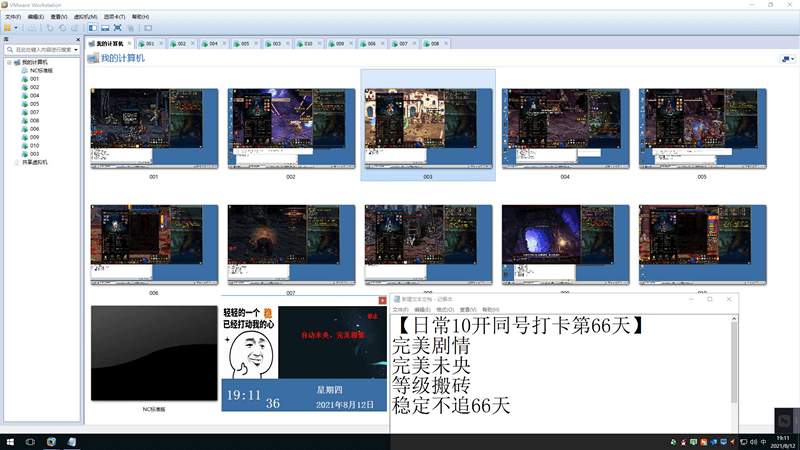Select the 001 VM thumbnail

click(154, 129)
